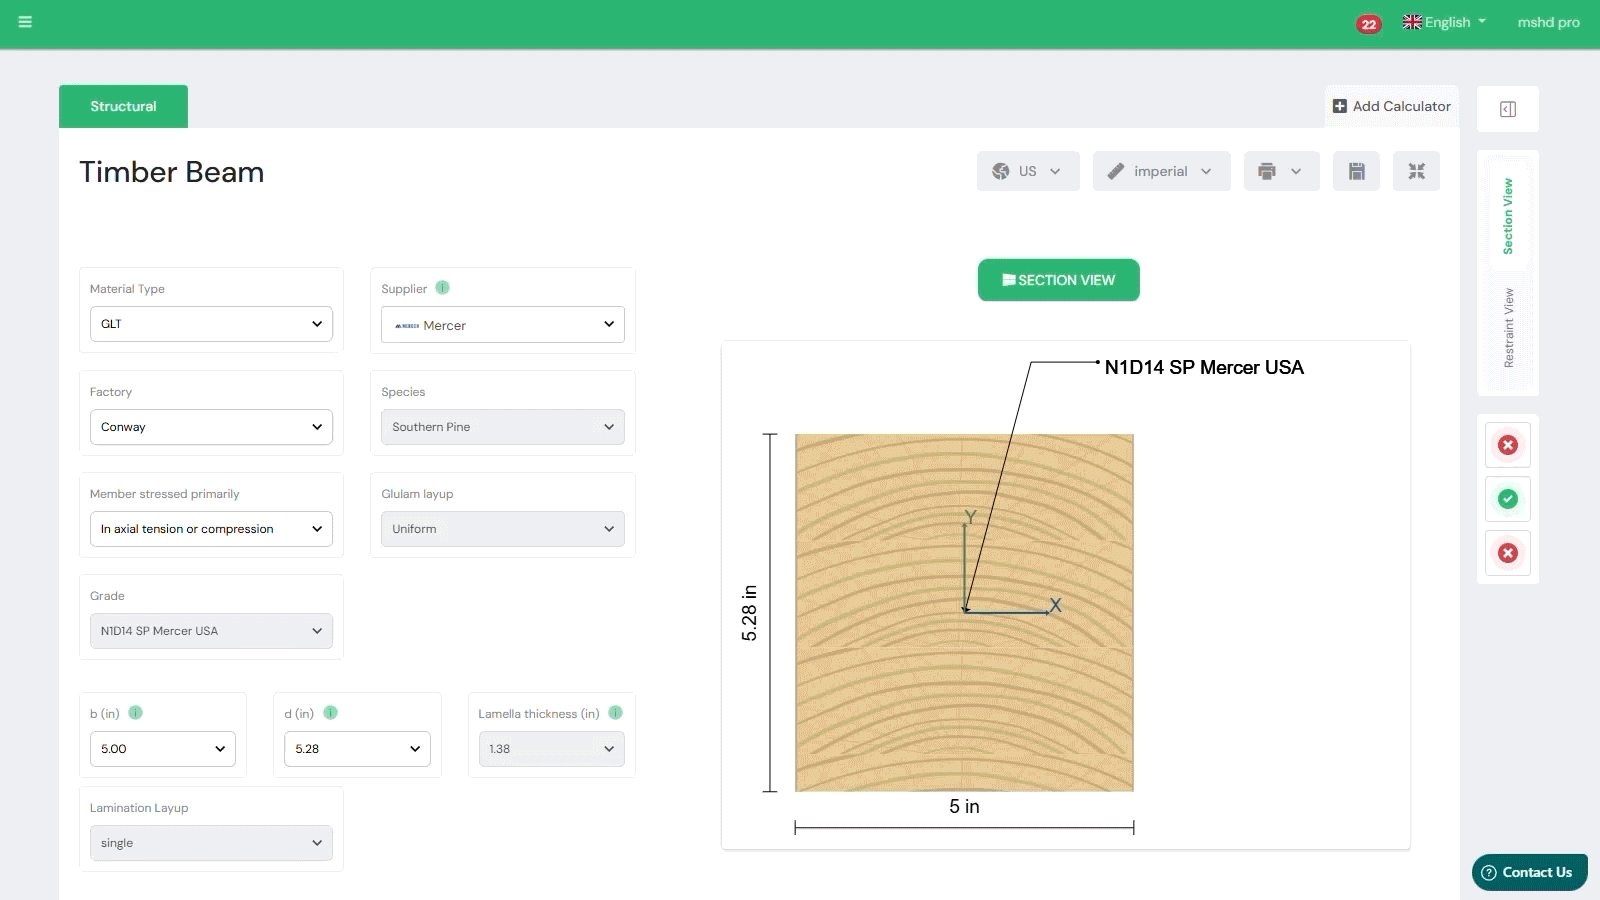This screenshot has height=900, width=1600.
Task: Open the print options dropdown
Action: [x=1281, y=171]
